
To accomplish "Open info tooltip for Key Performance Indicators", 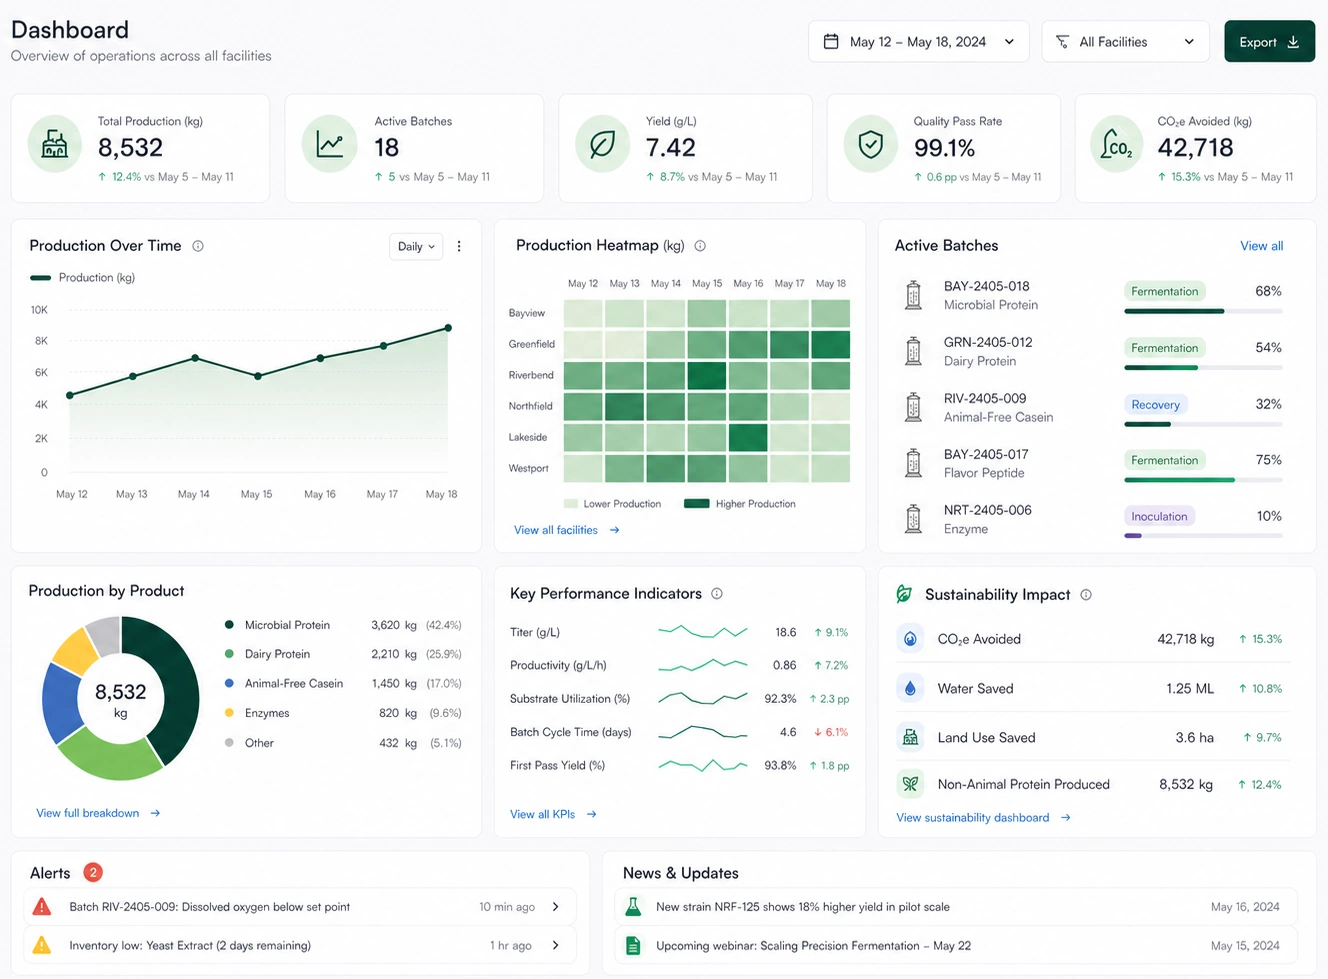I will [717, 594].
